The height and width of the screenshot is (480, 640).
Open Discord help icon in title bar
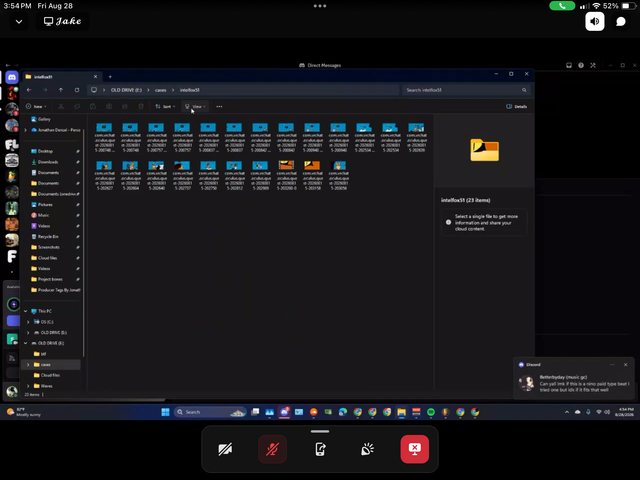pos(581,65)
